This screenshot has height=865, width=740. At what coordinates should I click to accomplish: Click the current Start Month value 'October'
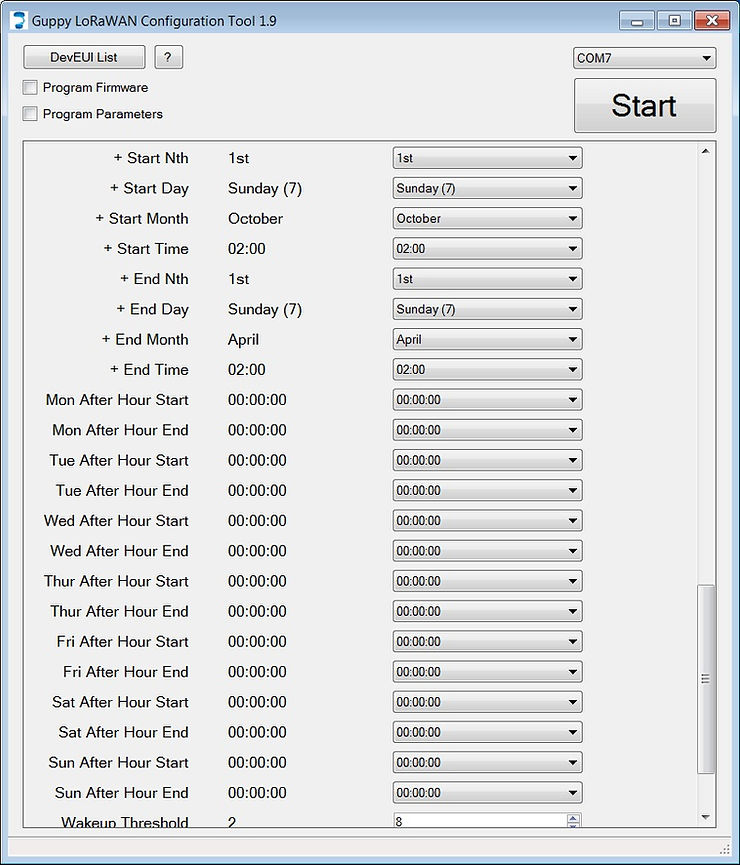255,218
